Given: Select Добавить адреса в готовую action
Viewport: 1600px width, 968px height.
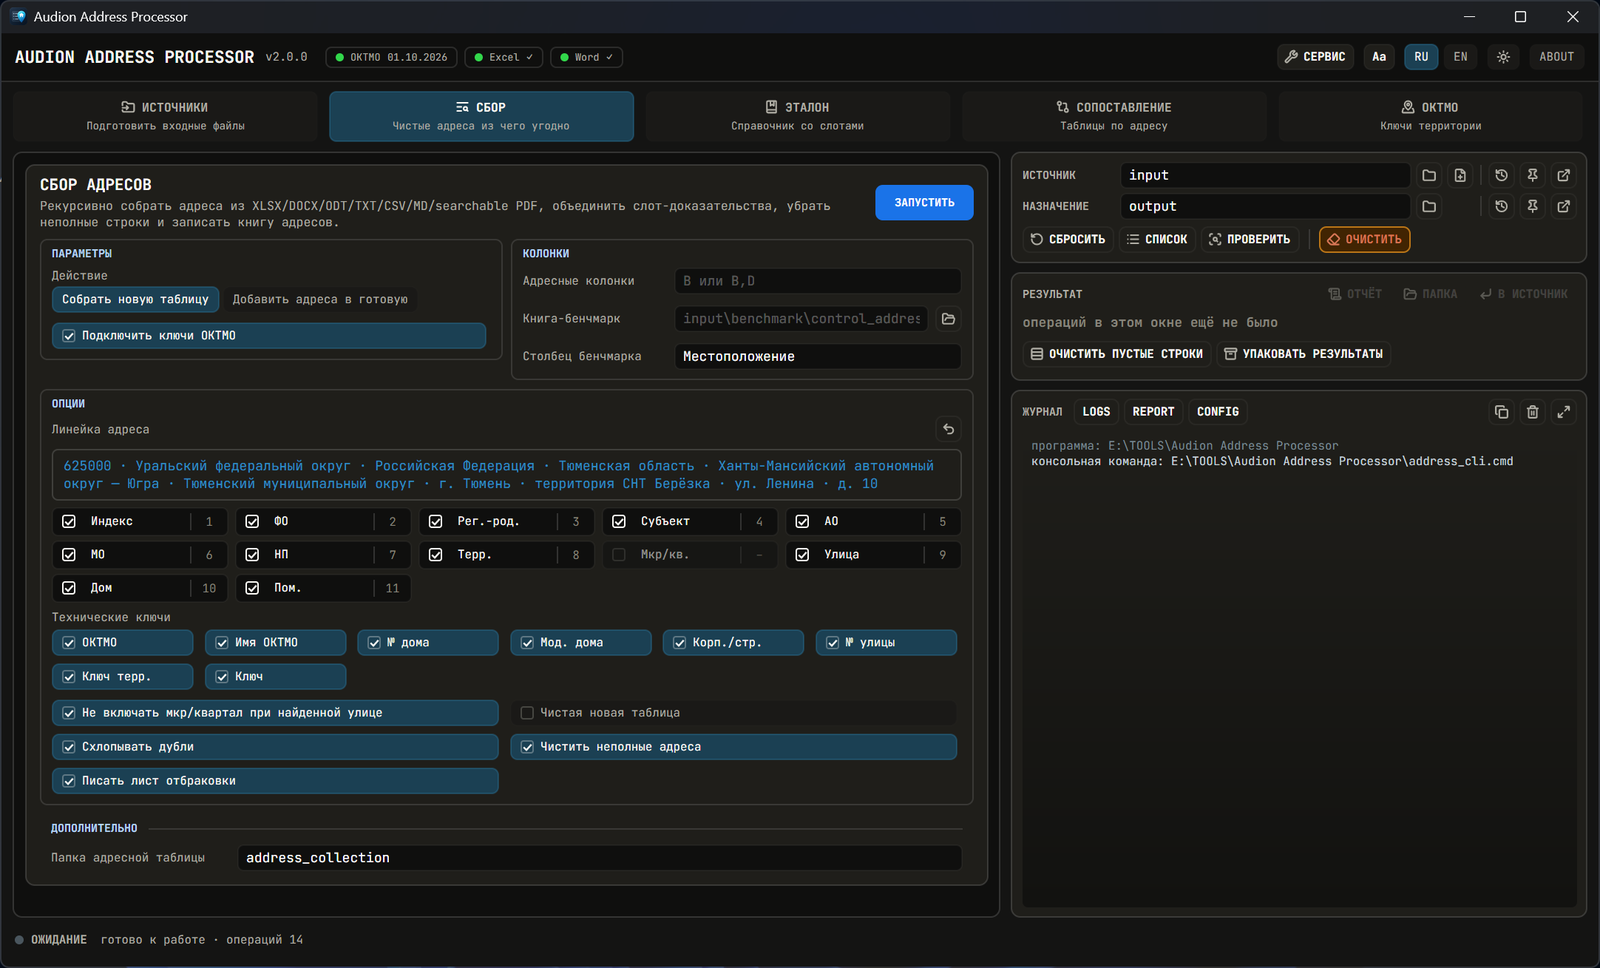Looking at the screenshot, I should 320,300.
